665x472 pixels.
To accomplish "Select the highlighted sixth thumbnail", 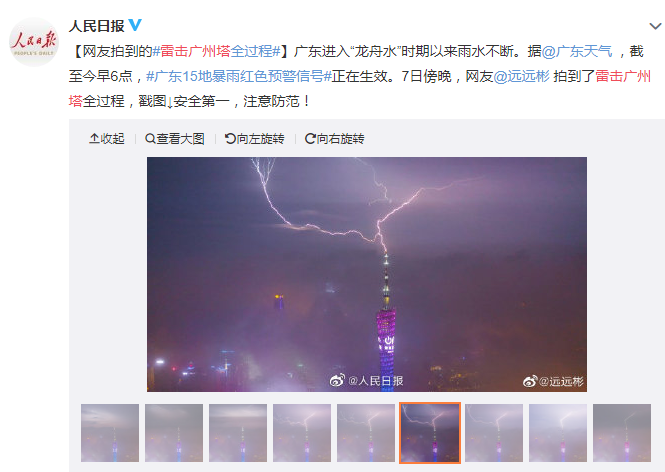I will (430, 433).
